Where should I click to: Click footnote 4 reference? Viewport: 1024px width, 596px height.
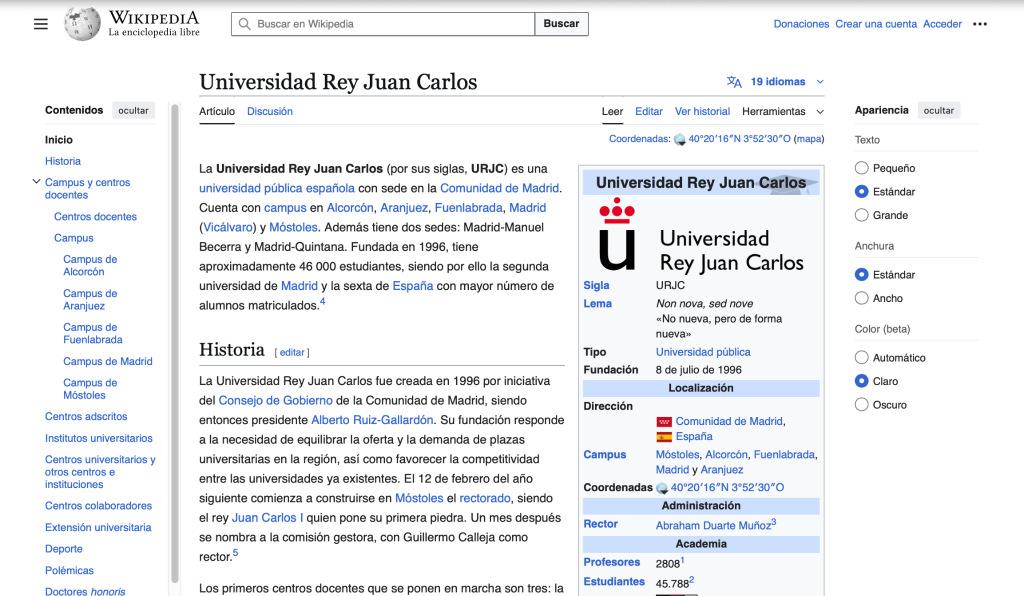pyautogui.click(x=323, y=302)
